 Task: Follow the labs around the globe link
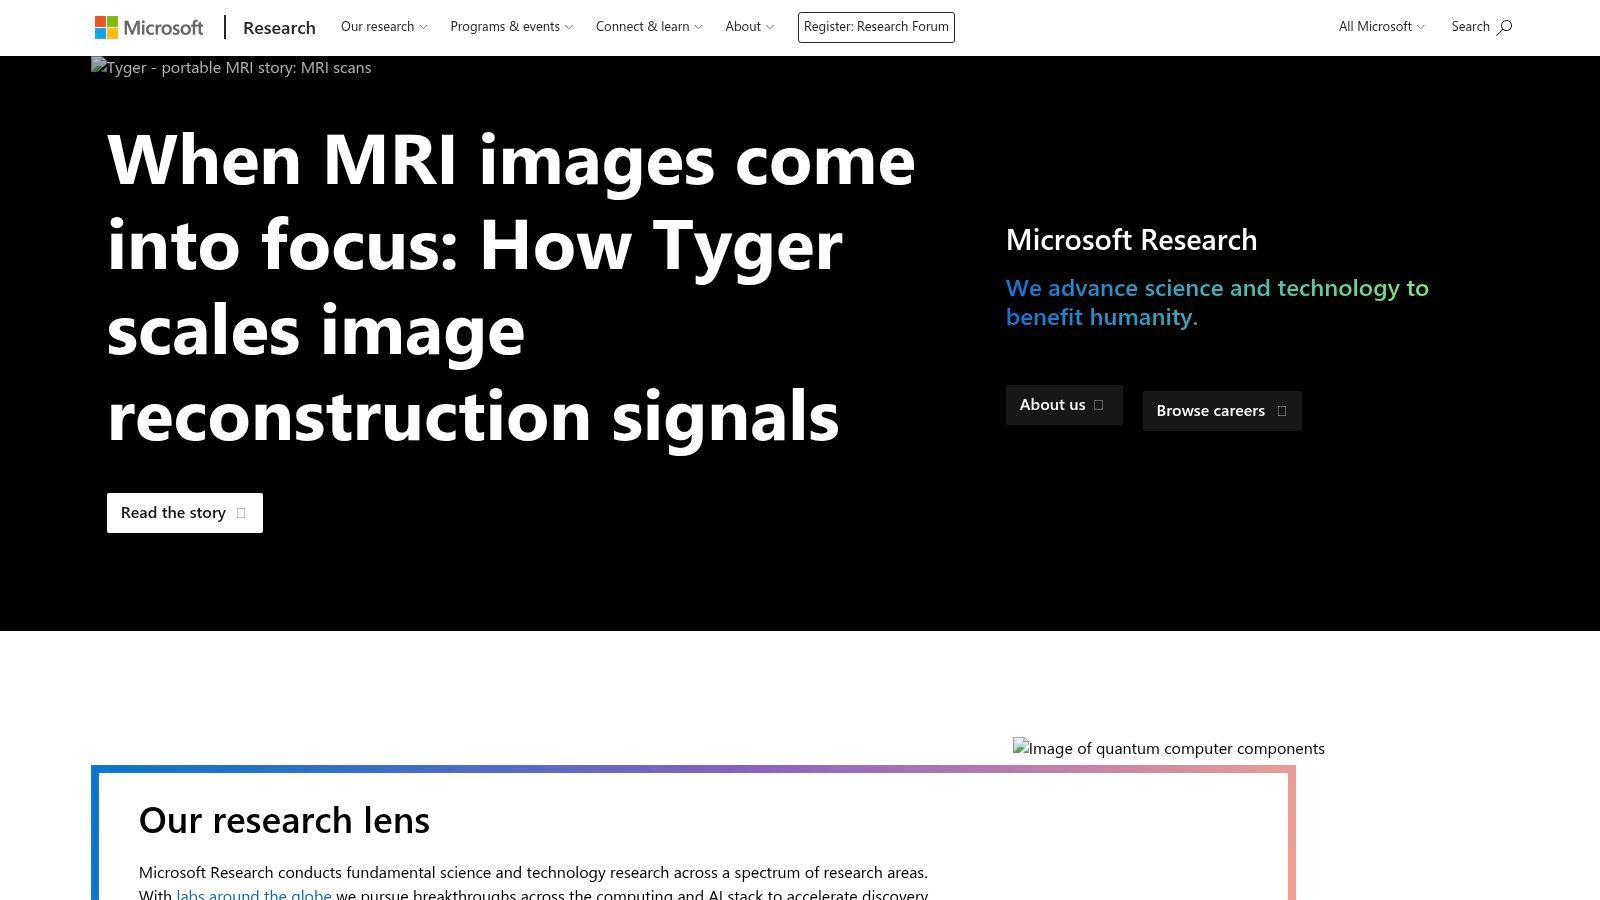pos(254,894)
